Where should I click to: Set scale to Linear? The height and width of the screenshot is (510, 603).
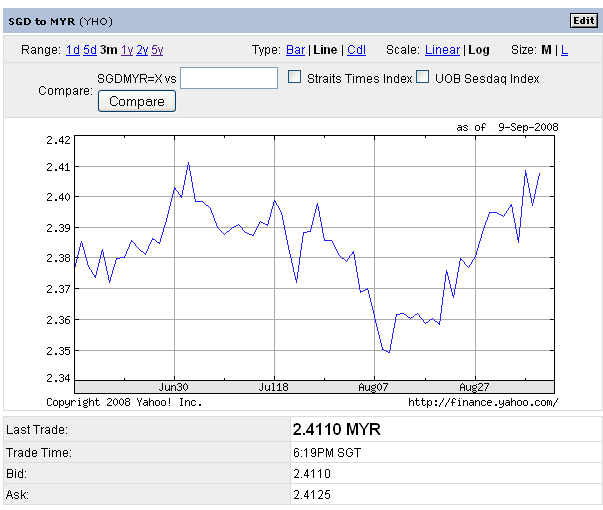[442, 50]
